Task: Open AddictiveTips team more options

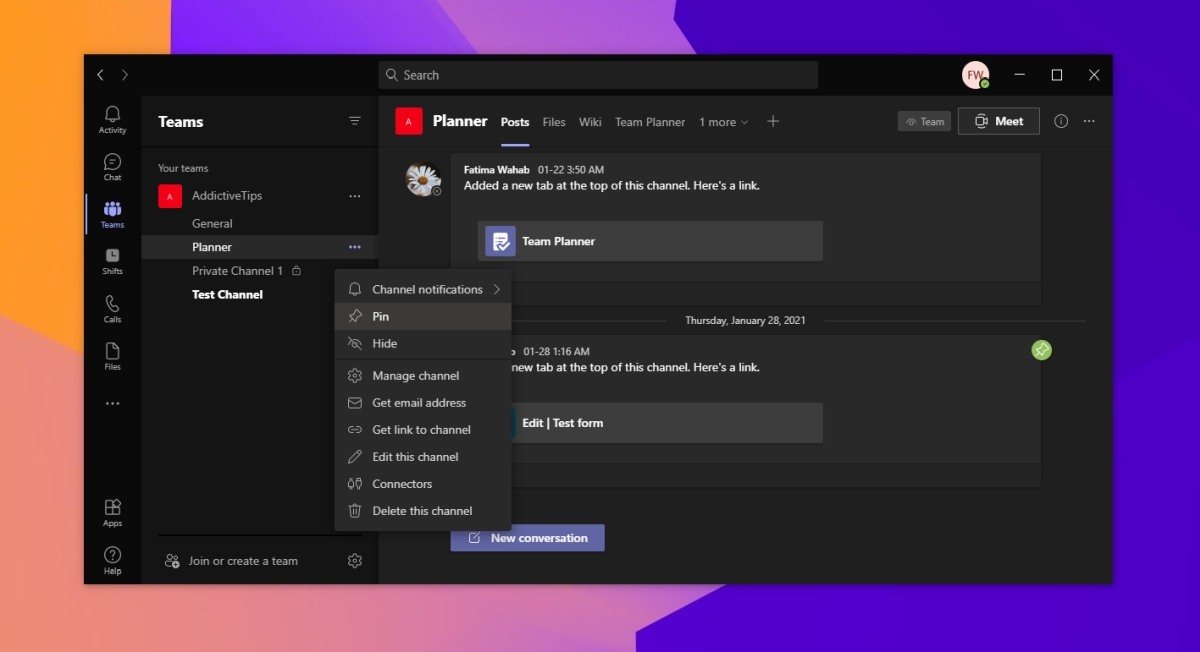Action: pyautogui.click(x=354, y=196)
